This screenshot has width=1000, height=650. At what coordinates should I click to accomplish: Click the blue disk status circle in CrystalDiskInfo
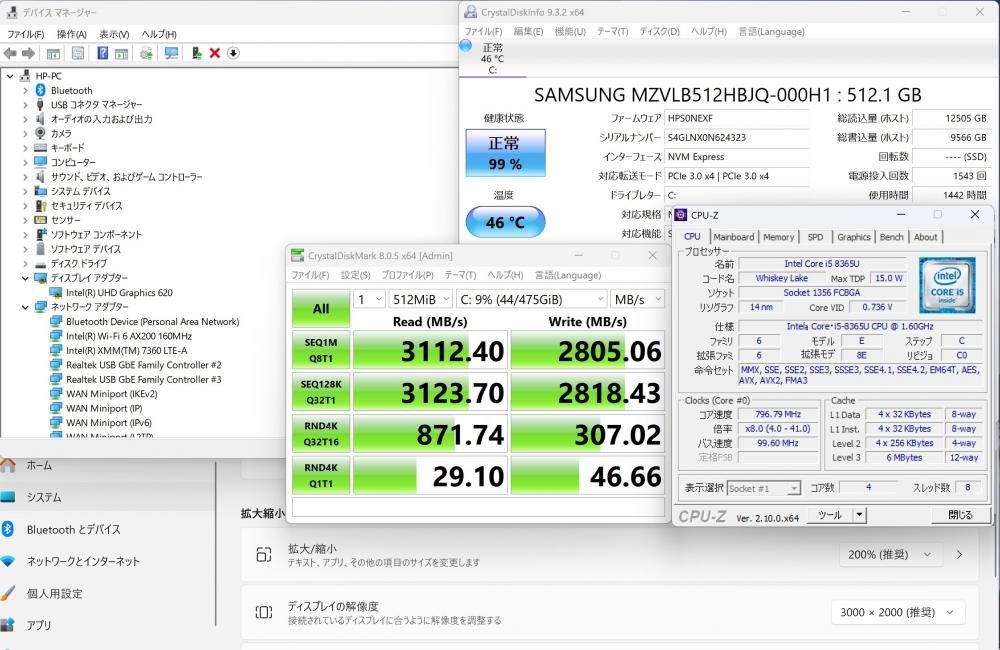(466, 45)
